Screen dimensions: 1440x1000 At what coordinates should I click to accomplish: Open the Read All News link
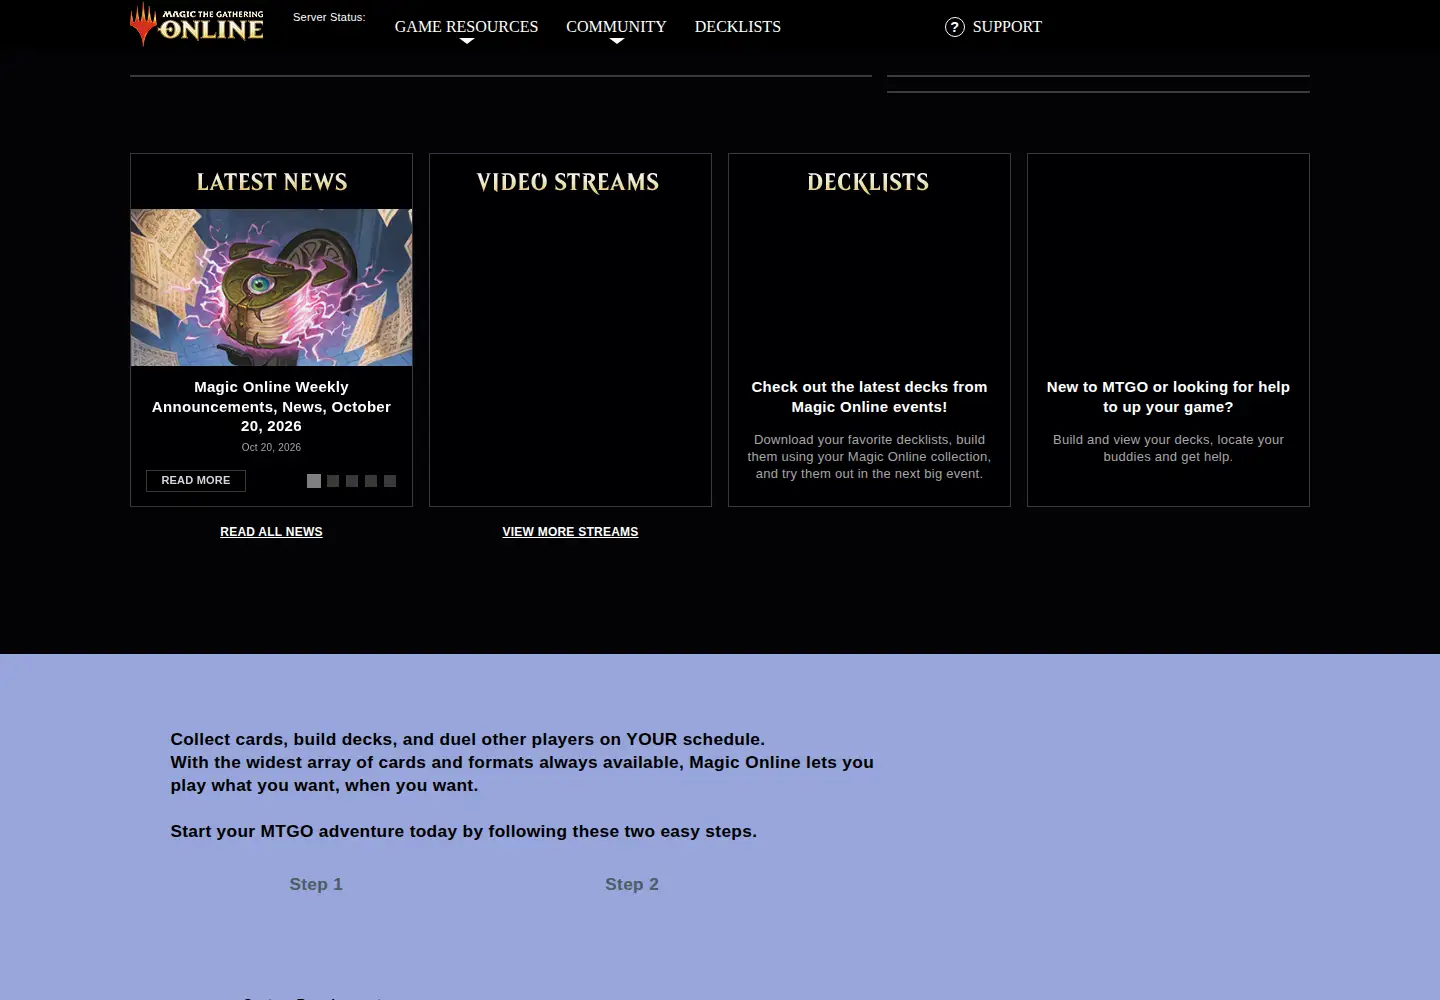[x=271, y=532]
